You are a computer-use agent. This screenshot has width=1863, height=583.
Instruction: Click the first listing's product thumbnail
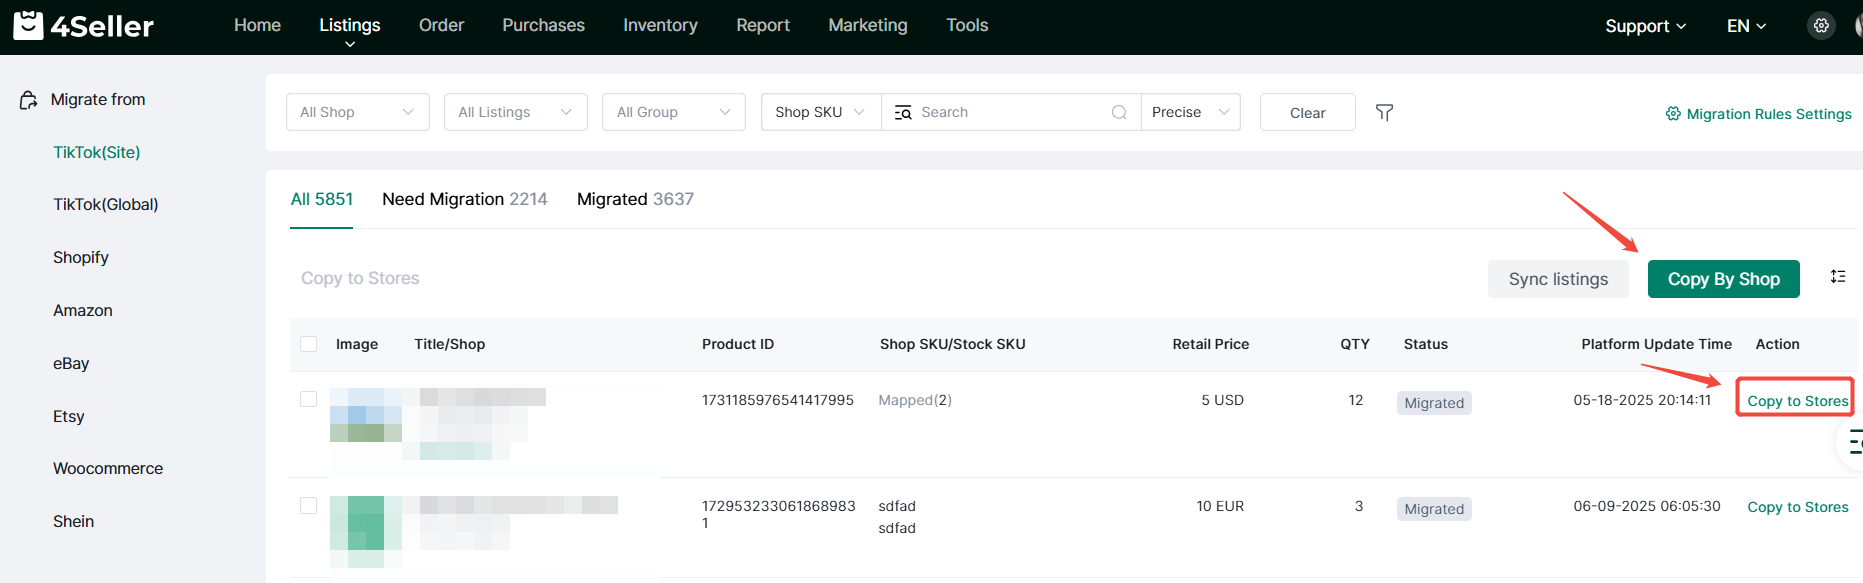[x=366, y=415]
